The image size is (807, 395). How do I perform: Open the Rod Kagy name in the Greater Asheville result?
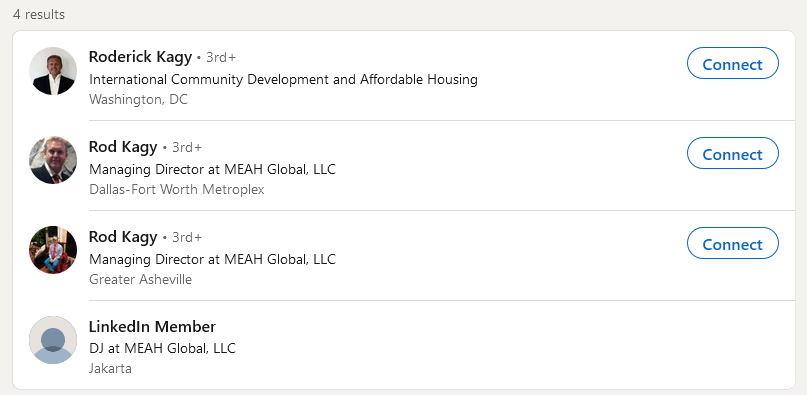pyautogui.click(x=123, y=237)
